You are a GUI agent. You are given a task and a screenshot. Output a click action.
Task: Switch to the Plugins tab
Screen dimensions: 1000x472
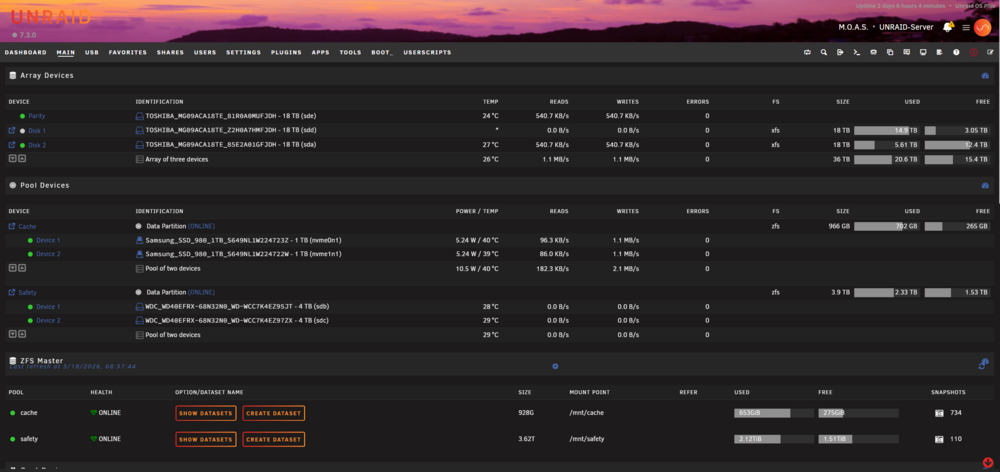click(x=286, y=52)
